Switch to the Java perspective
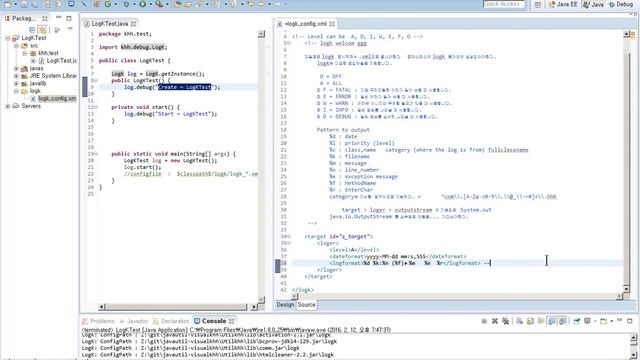 [x=593, y=4]
